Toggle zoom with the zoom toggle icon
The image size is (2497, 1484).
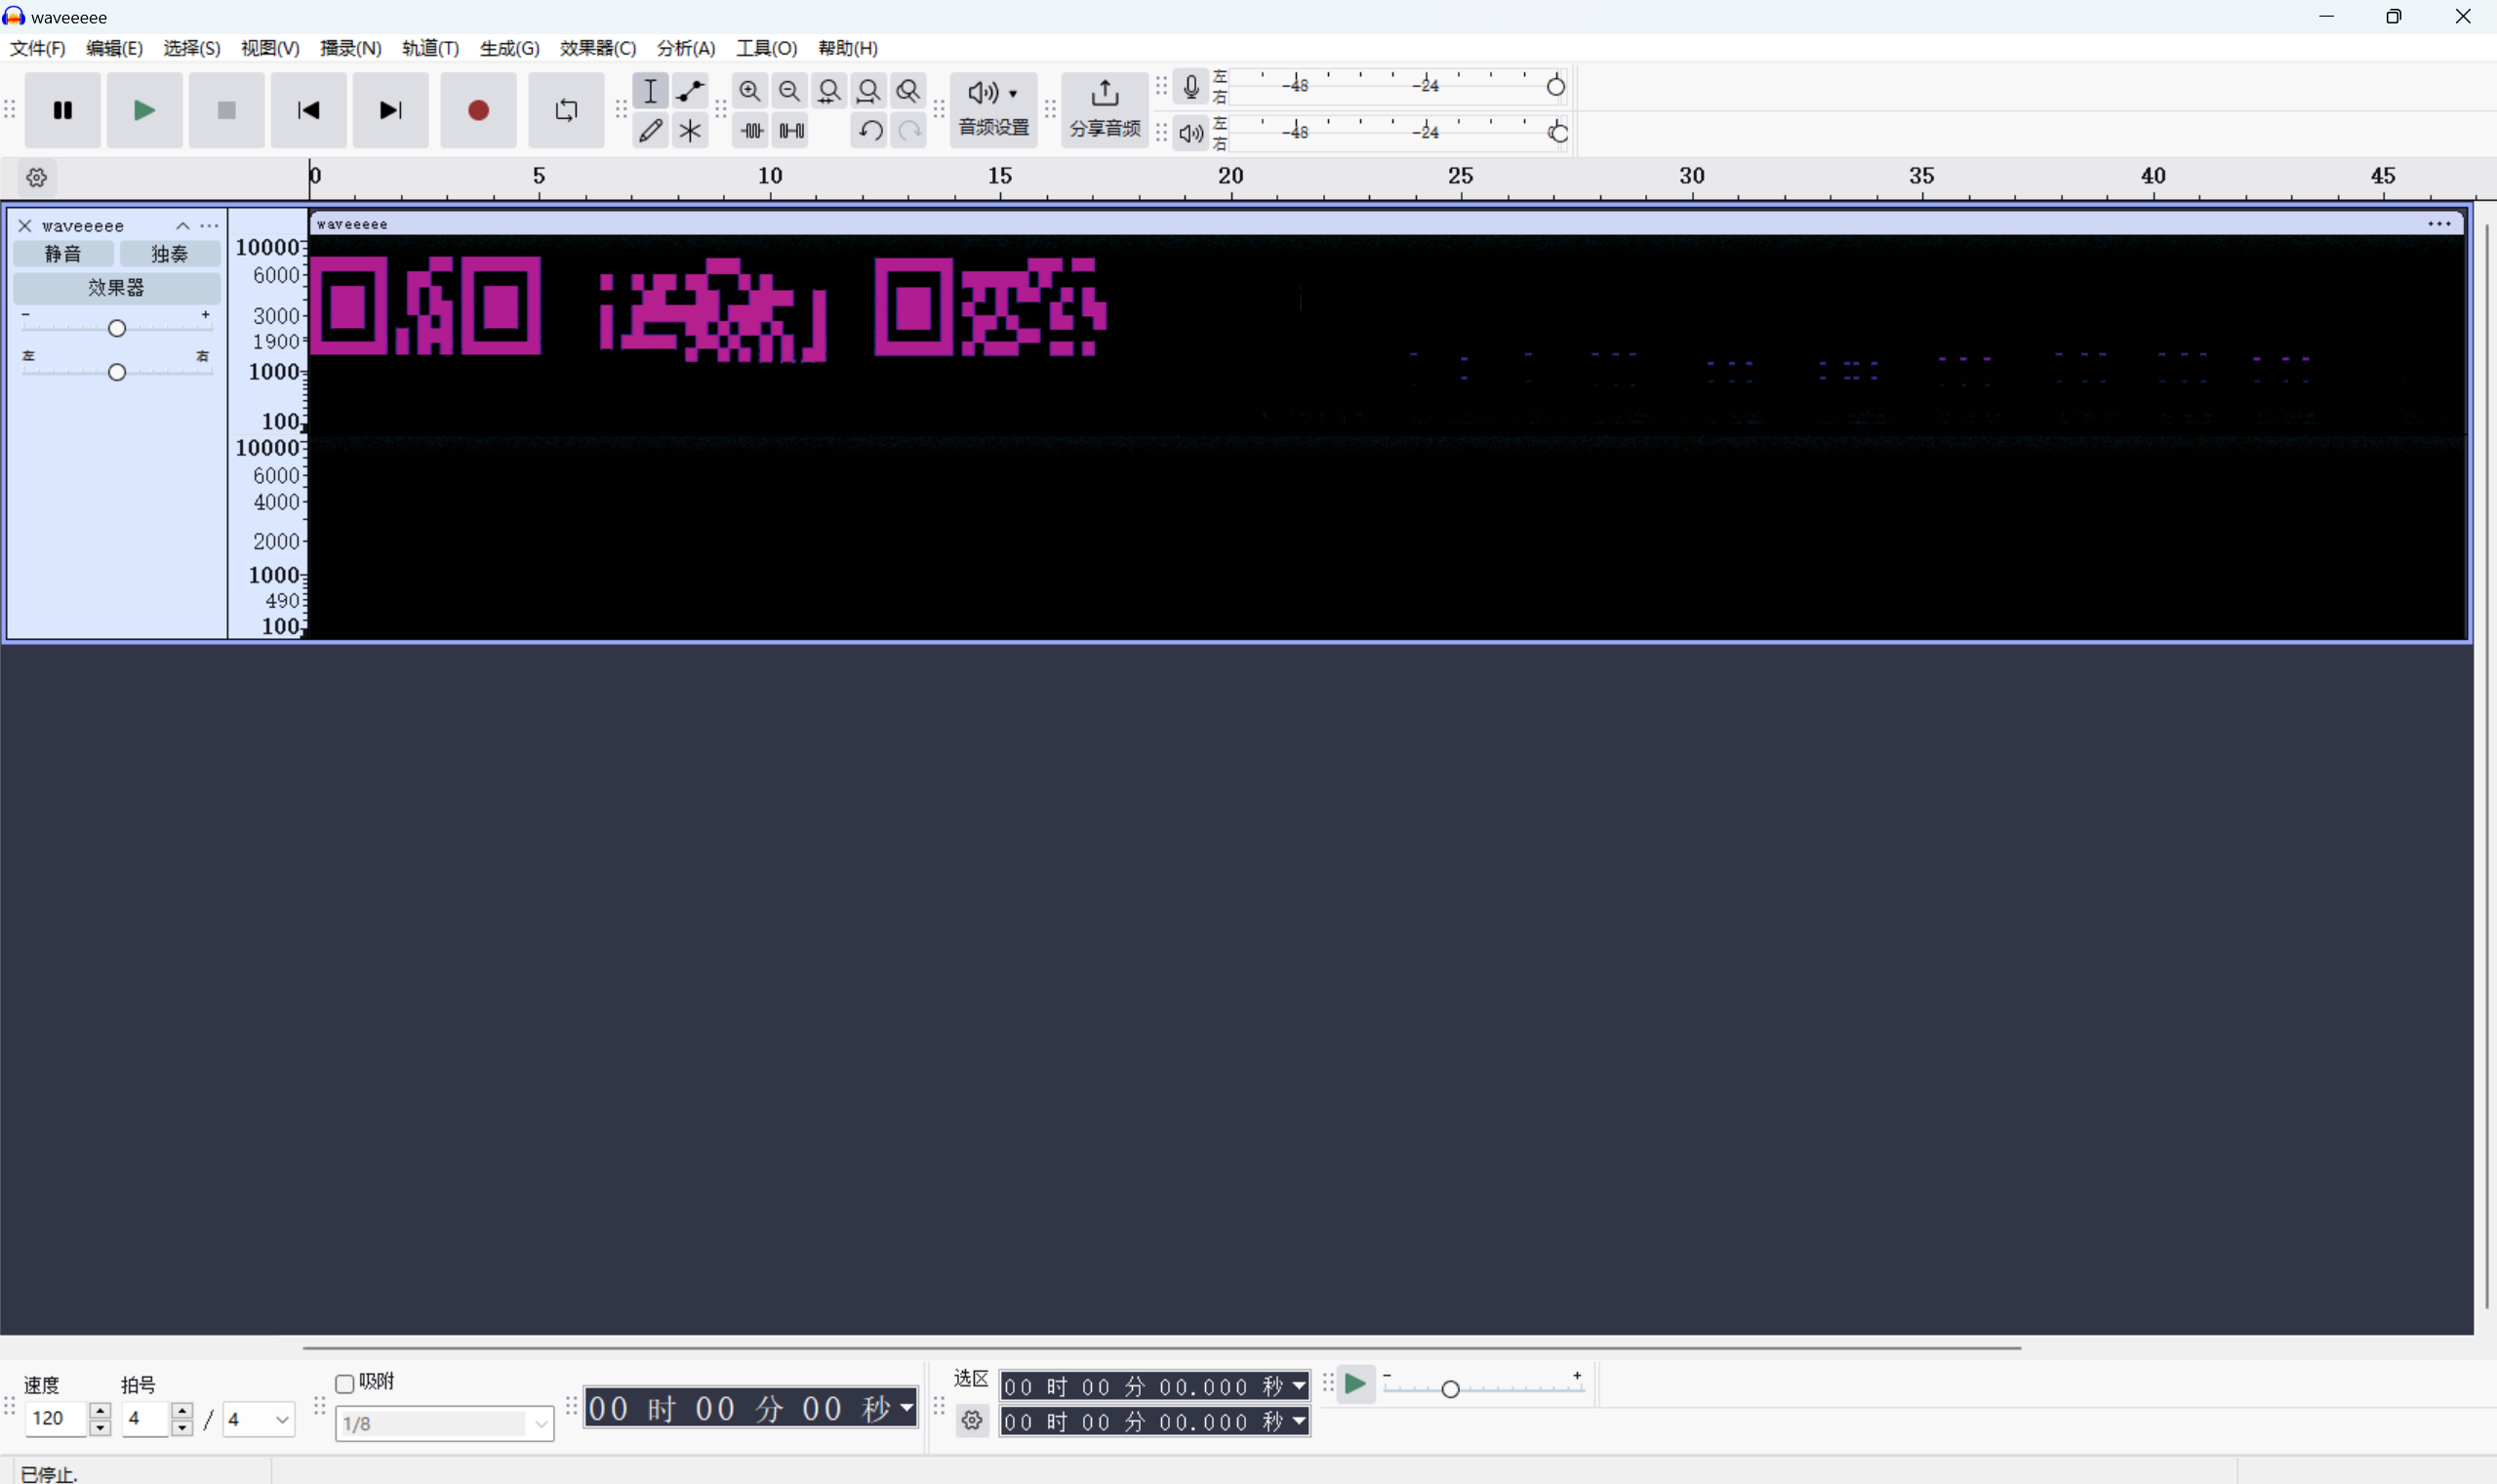tap(908, 91)
